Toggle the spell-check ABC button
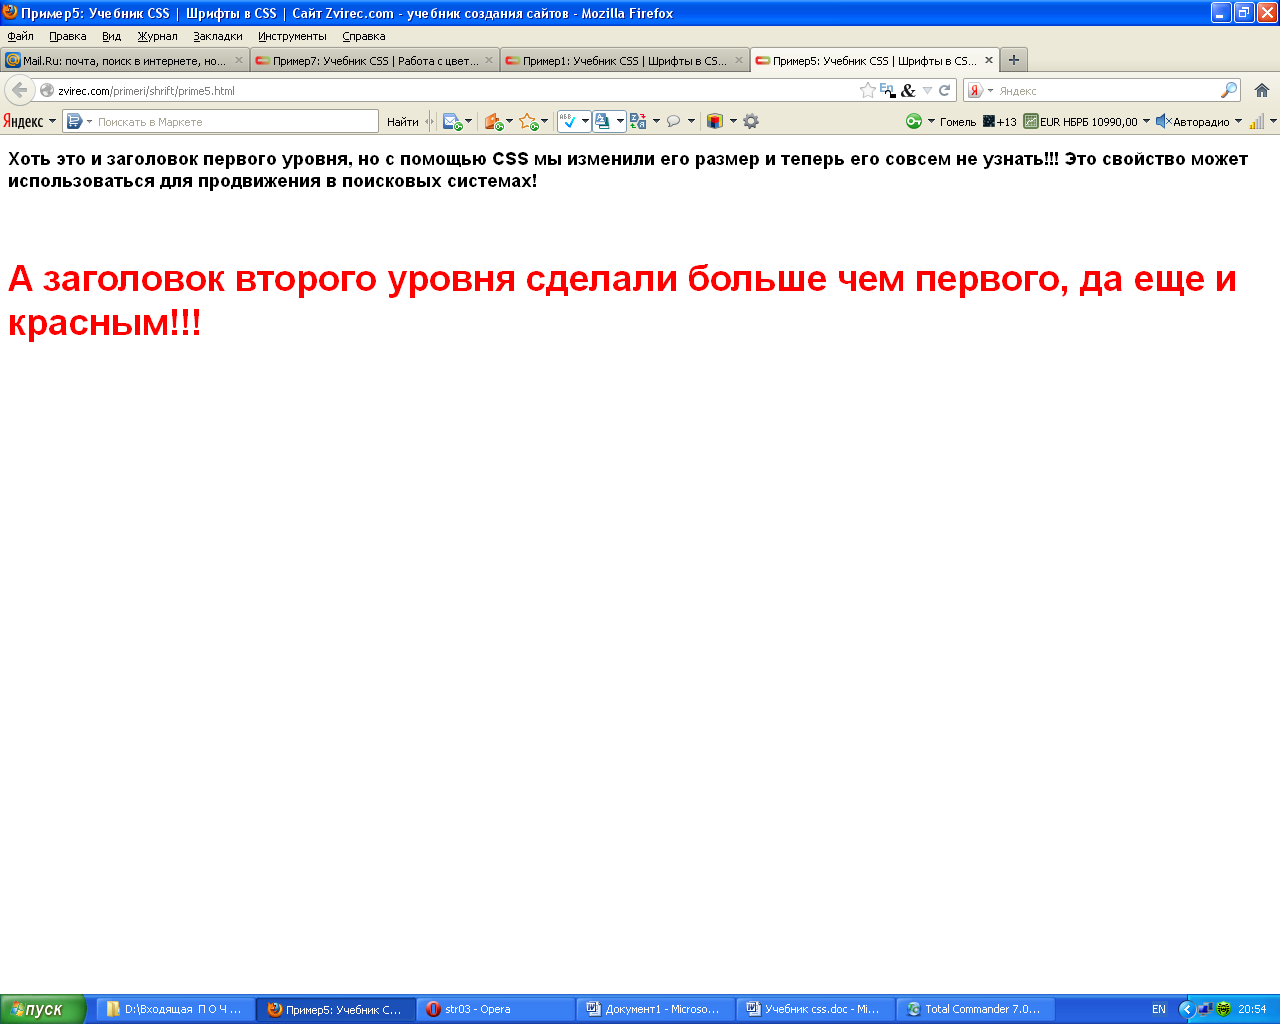1280x1024 pixels. [x=567, y=121]
